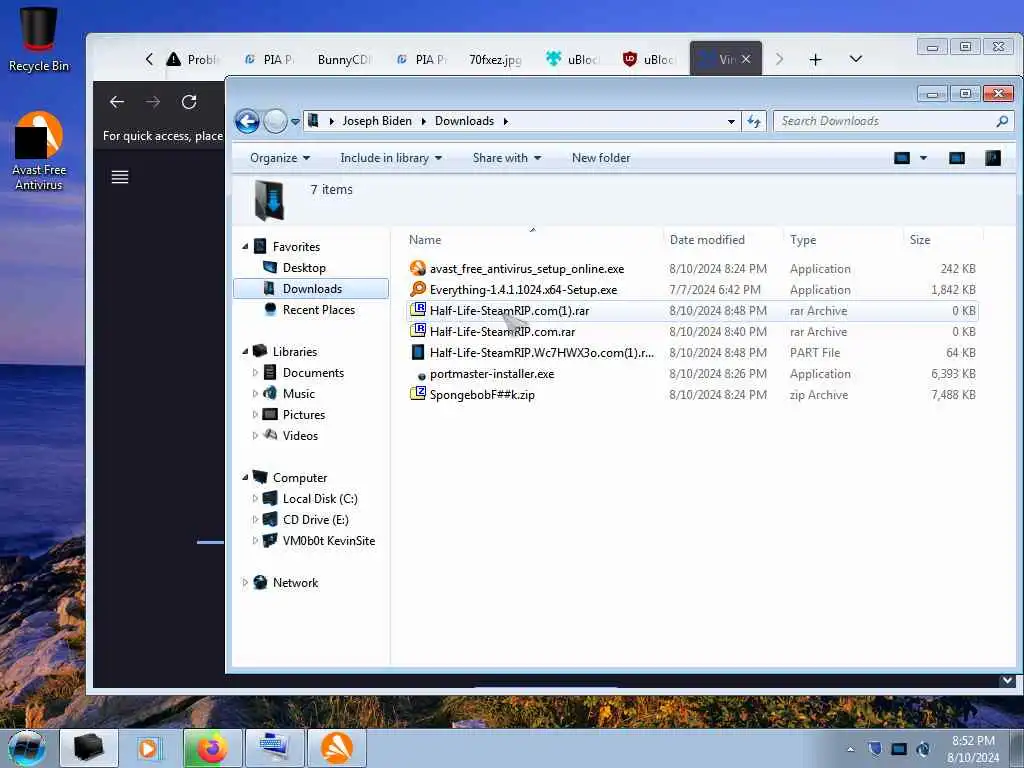Sort files by Type column header

point(803,240)
